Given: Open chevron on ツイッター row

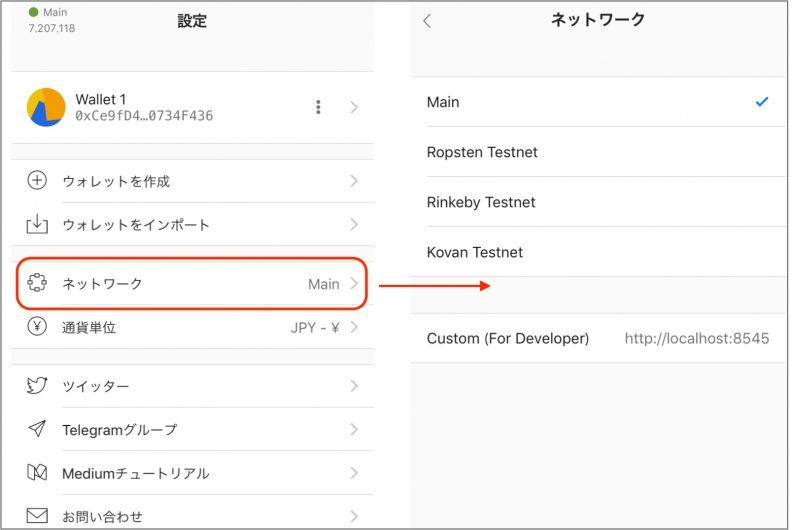Looking at the screenshot, I should [x=354, y=386].
